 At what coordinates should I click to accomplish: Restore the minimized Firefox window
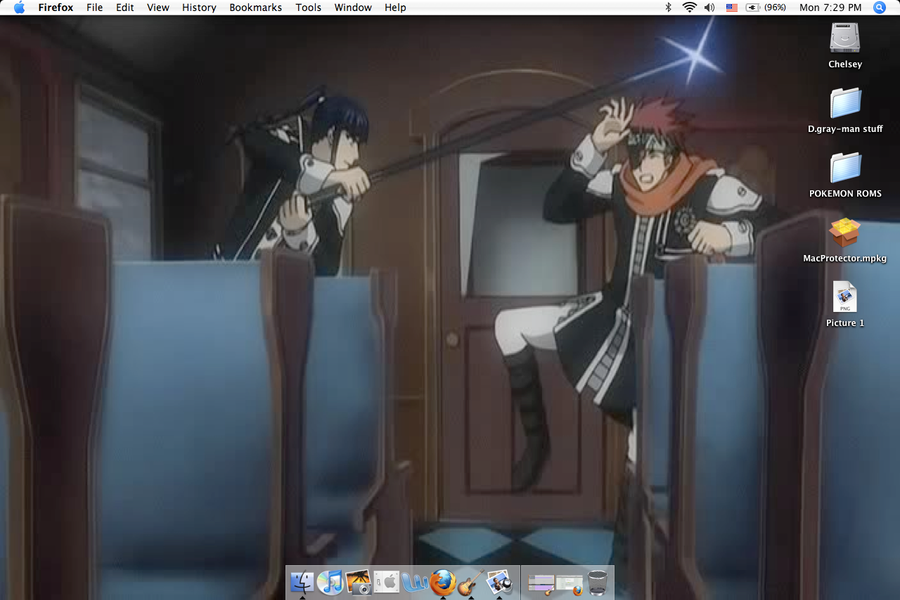[x=569, y=584]
